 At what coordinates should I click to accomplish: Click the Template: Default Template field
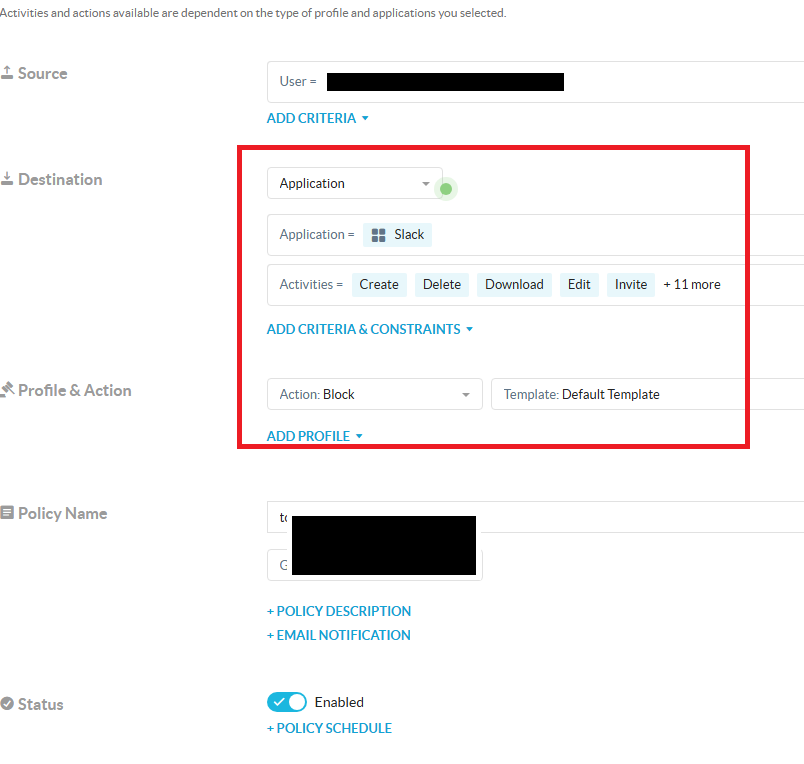tap(640, 394)
